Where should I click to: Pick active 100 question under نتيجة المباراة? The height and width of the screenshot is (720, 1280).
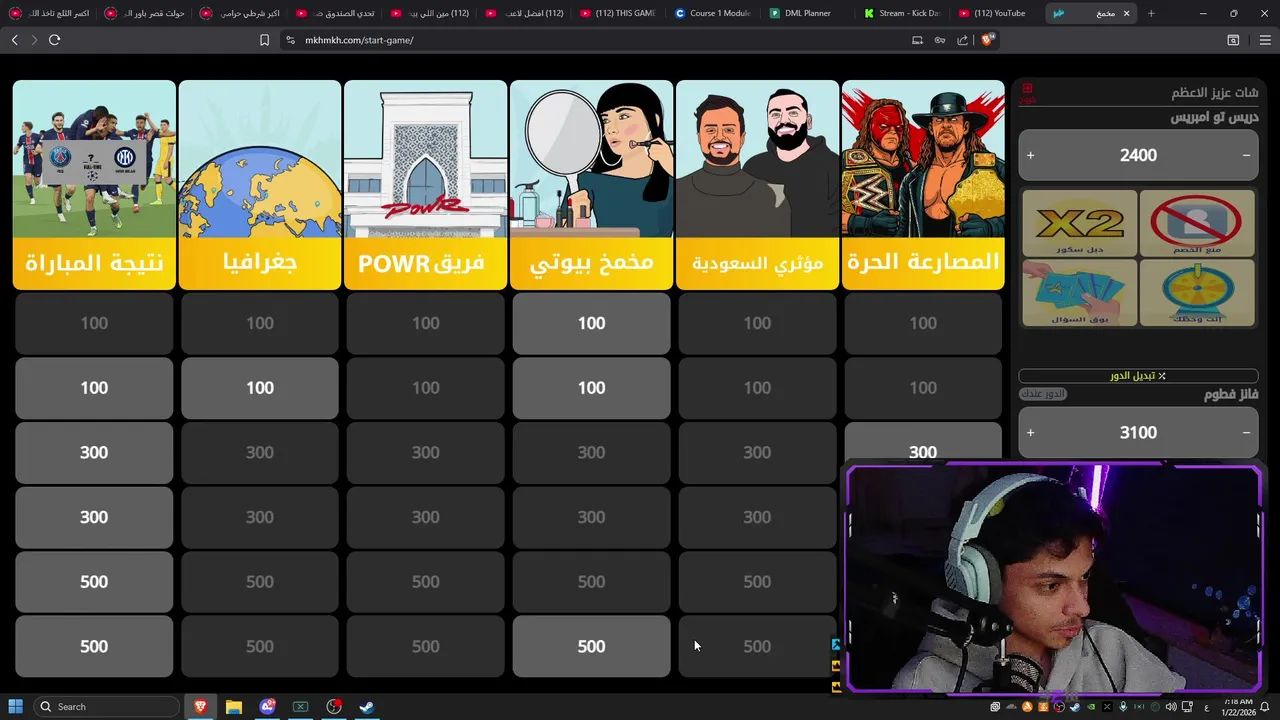94,388
